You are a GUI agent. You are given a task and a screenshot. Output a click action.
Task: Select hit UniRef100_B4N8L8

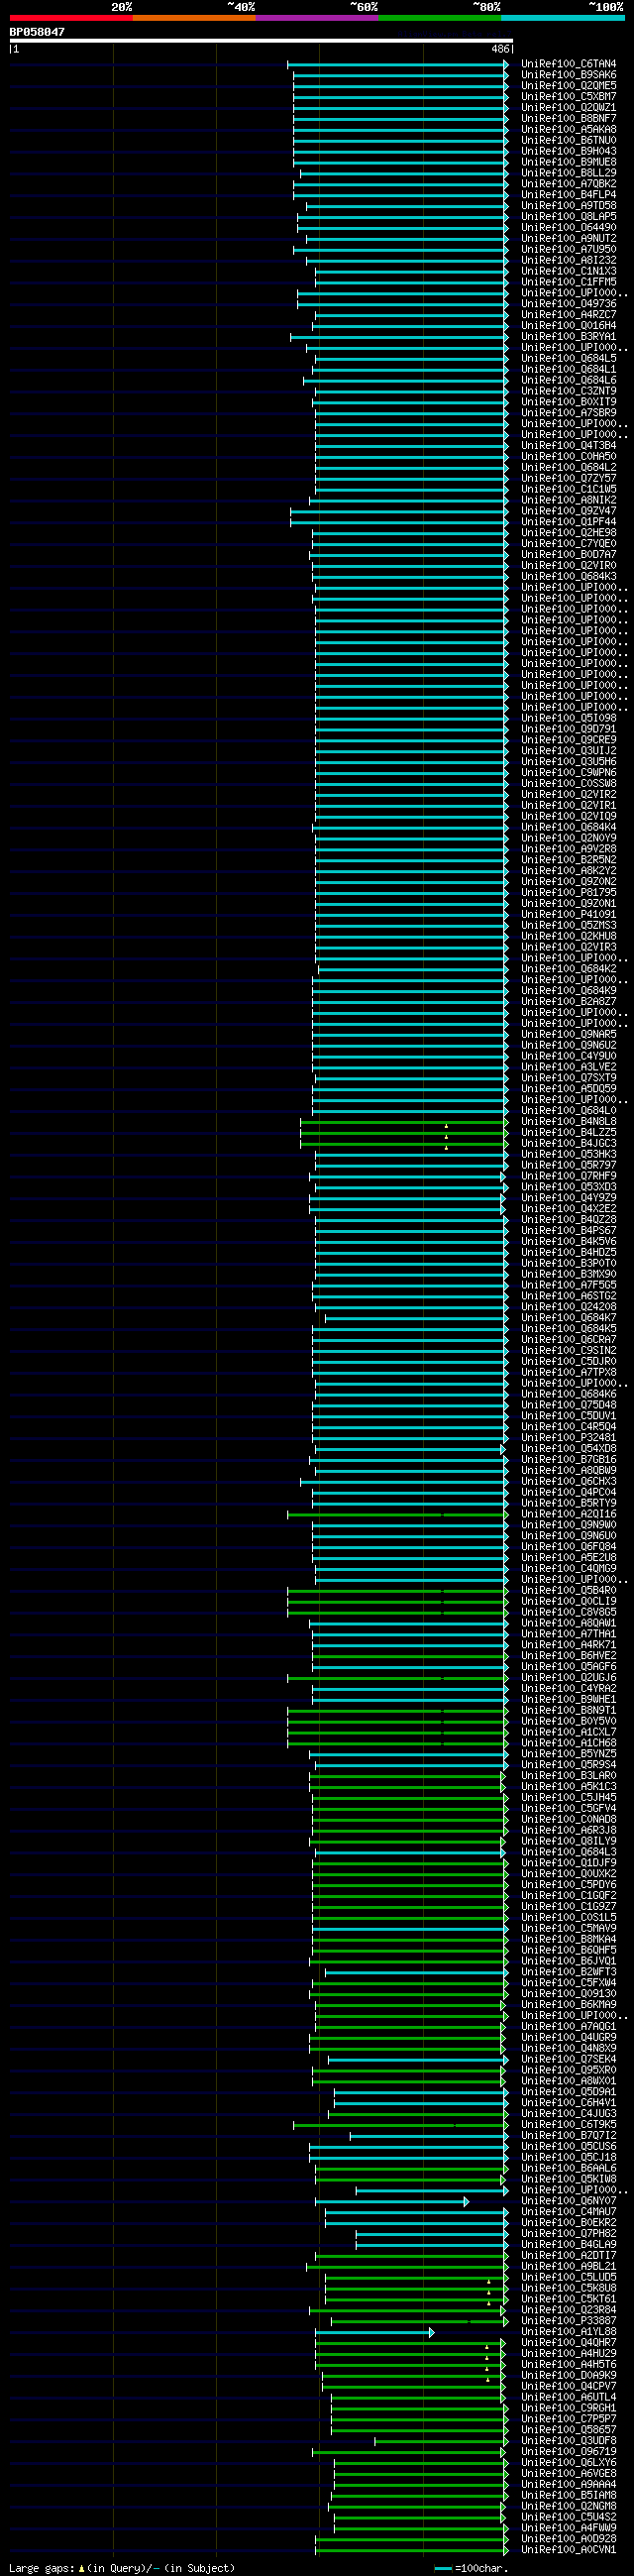569,1122
